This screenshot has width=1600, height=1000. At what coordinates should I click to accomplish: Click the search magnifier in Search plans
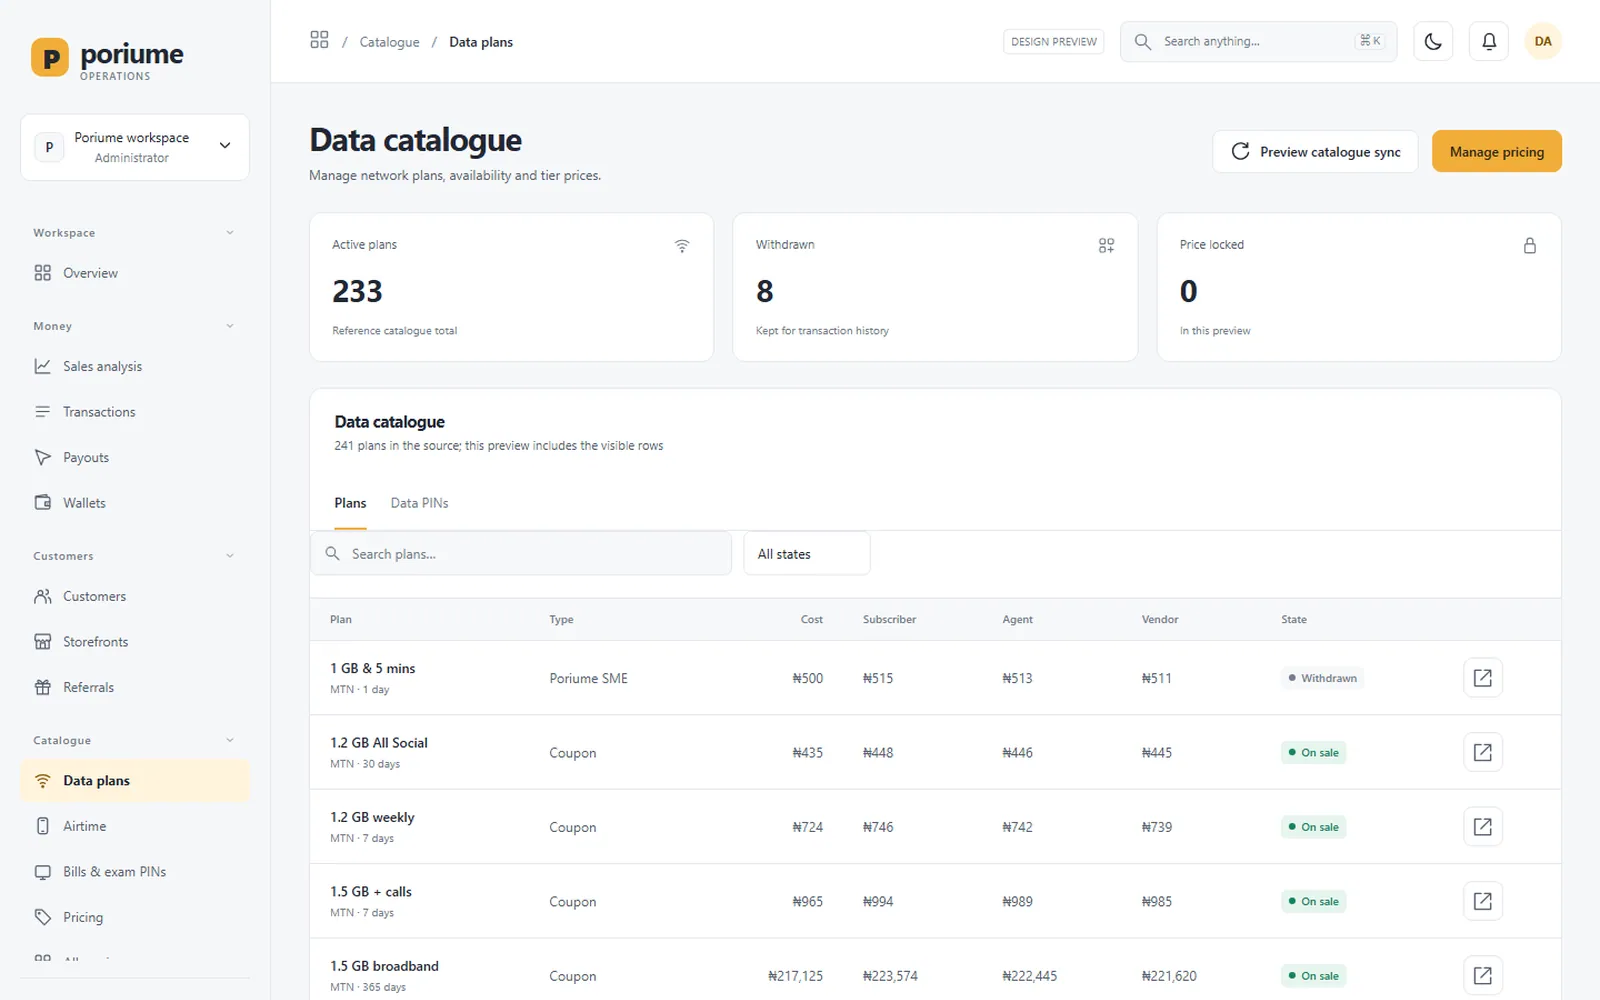[333, 553]
